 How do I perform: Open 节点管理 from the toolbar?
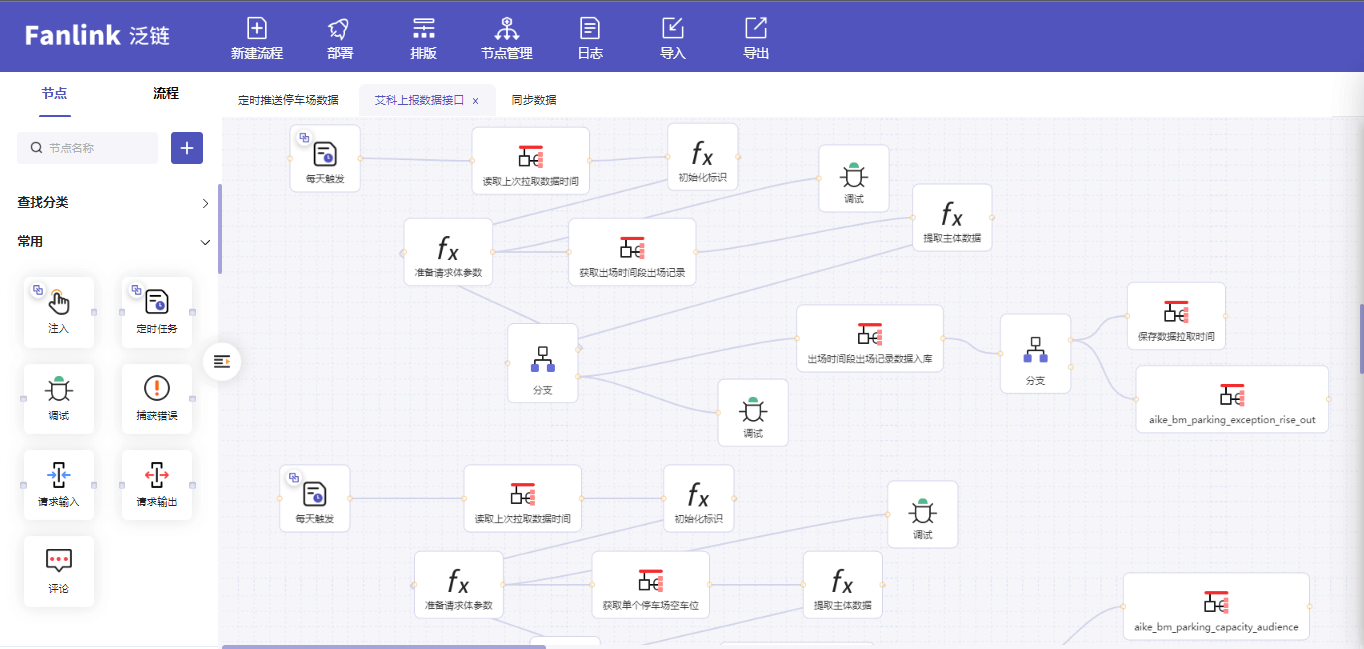pyautogui.click(x=506, y=30)
